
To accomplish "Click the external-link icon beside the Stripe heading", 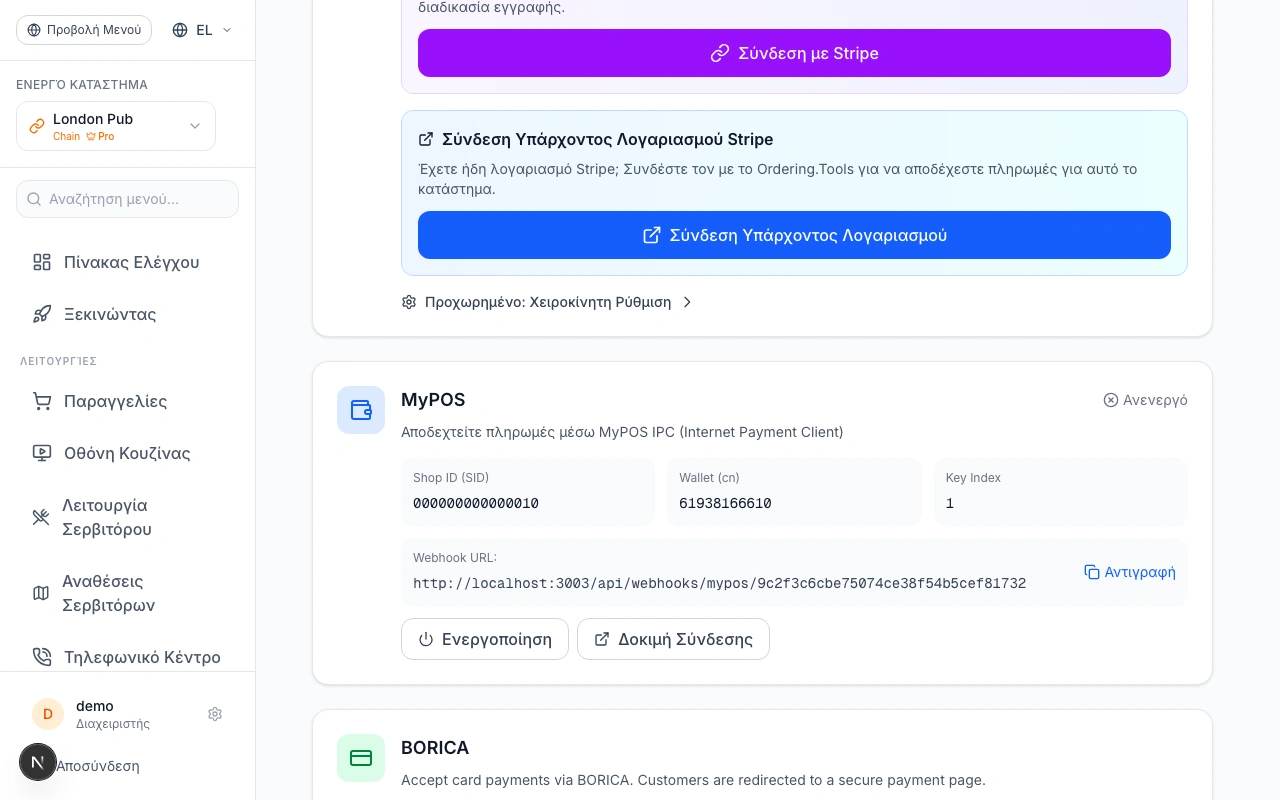I will tap(426, 139).
